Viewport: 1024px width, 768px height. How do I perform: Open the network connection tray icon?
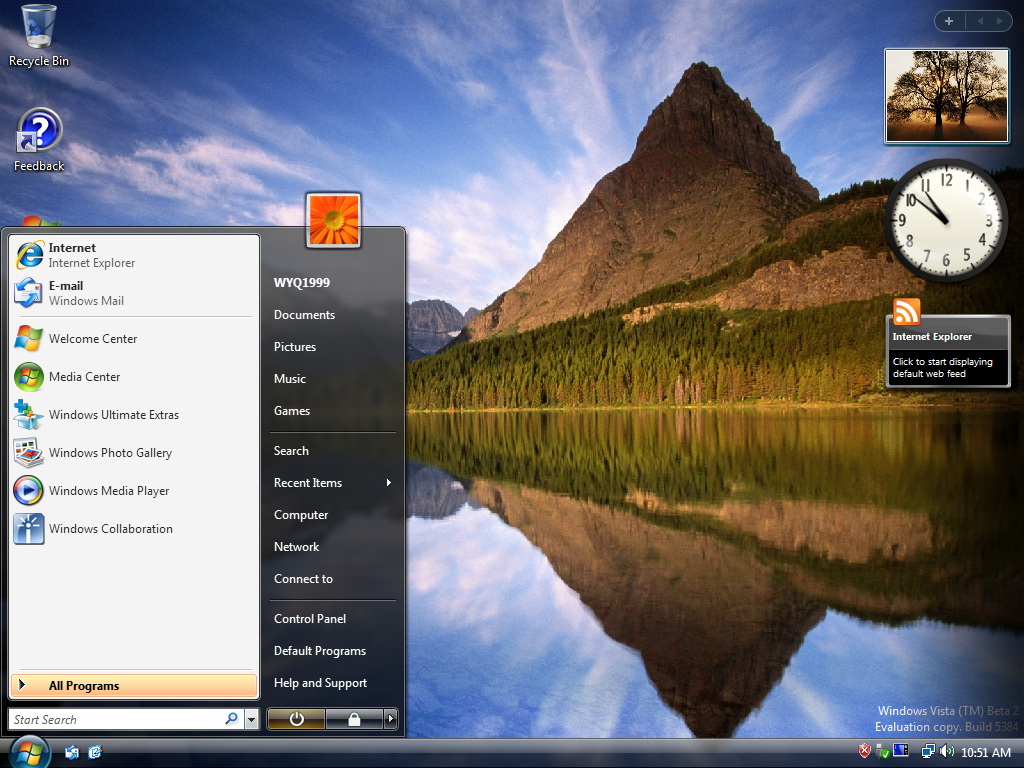coord(928,752)
